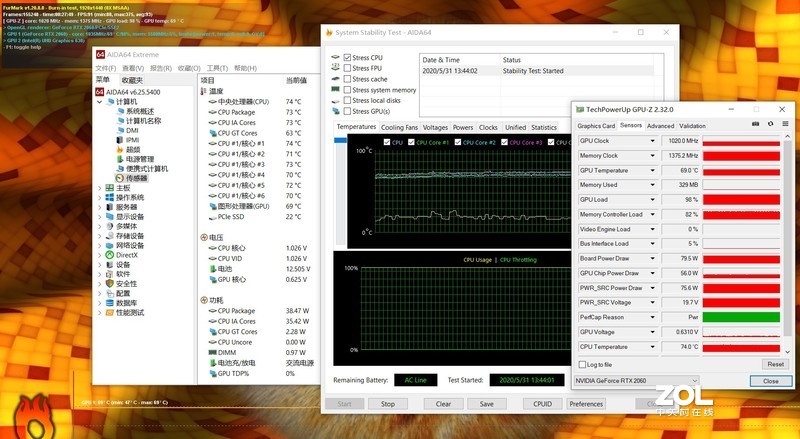Enable the Stress cache checkbox
Viewport: 800px width, 439px height.
347,79
